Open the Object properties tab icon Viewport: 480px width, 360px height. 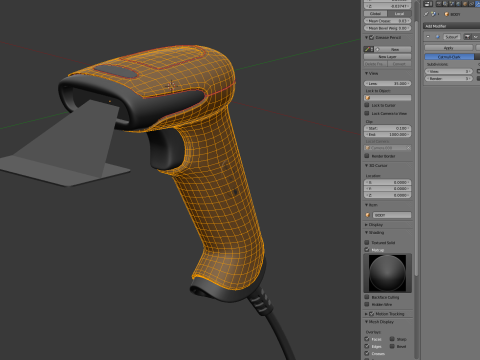click(x=465, y=4)
